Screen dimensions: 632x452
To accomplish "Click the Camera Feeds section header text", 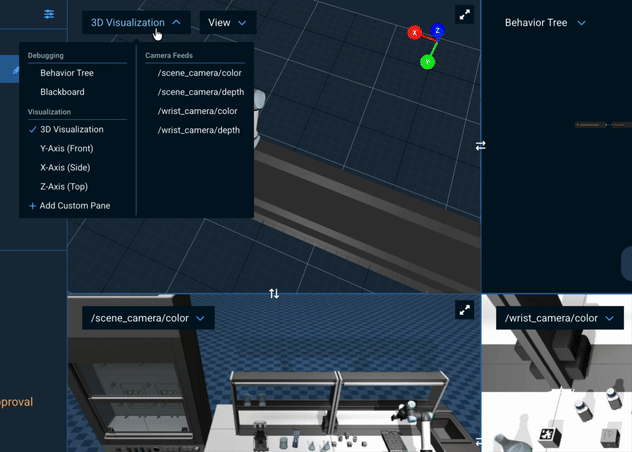I will [169, 55].
